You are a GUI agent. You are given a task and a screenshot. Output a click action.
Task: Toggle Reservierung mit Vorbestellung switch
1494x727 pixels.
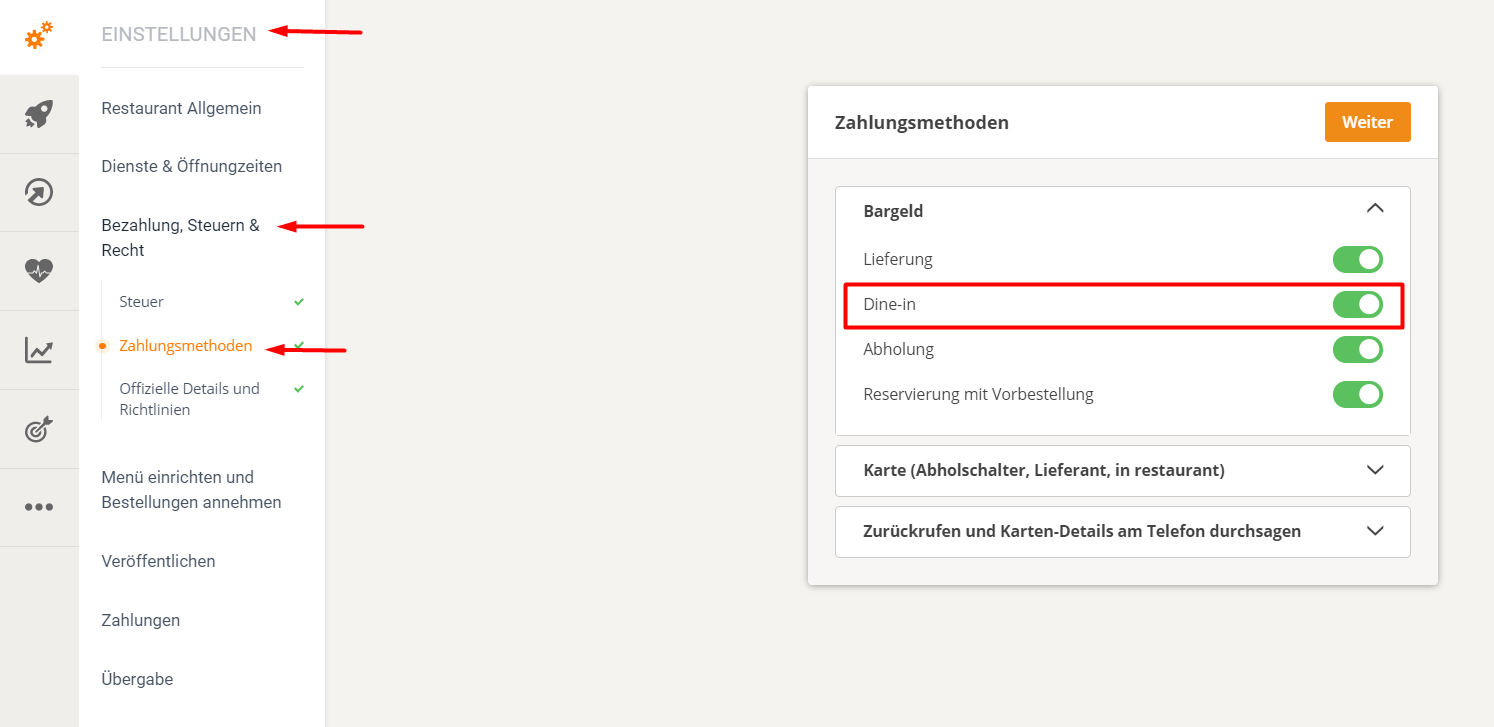1357,394
